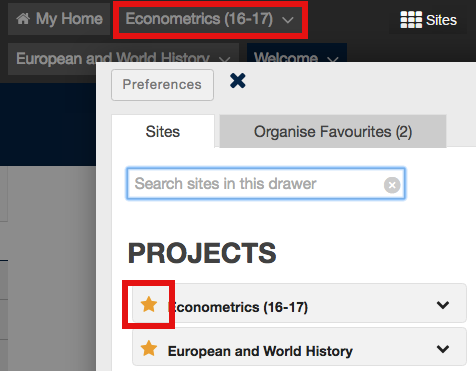This screenshot has width=476, height=371.
Task: Open the Sites grid icon
Action: click(411, 20)
